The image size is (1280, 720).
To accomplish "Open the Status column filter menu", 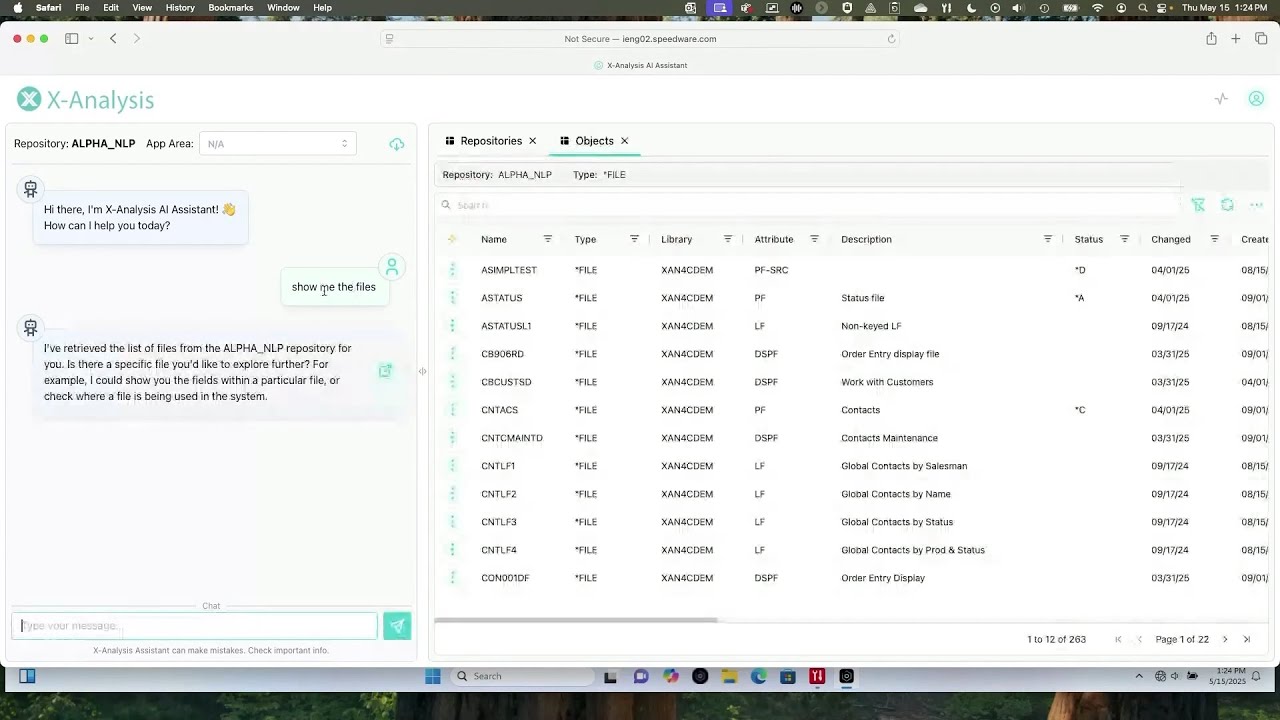I will point(1124,239).
